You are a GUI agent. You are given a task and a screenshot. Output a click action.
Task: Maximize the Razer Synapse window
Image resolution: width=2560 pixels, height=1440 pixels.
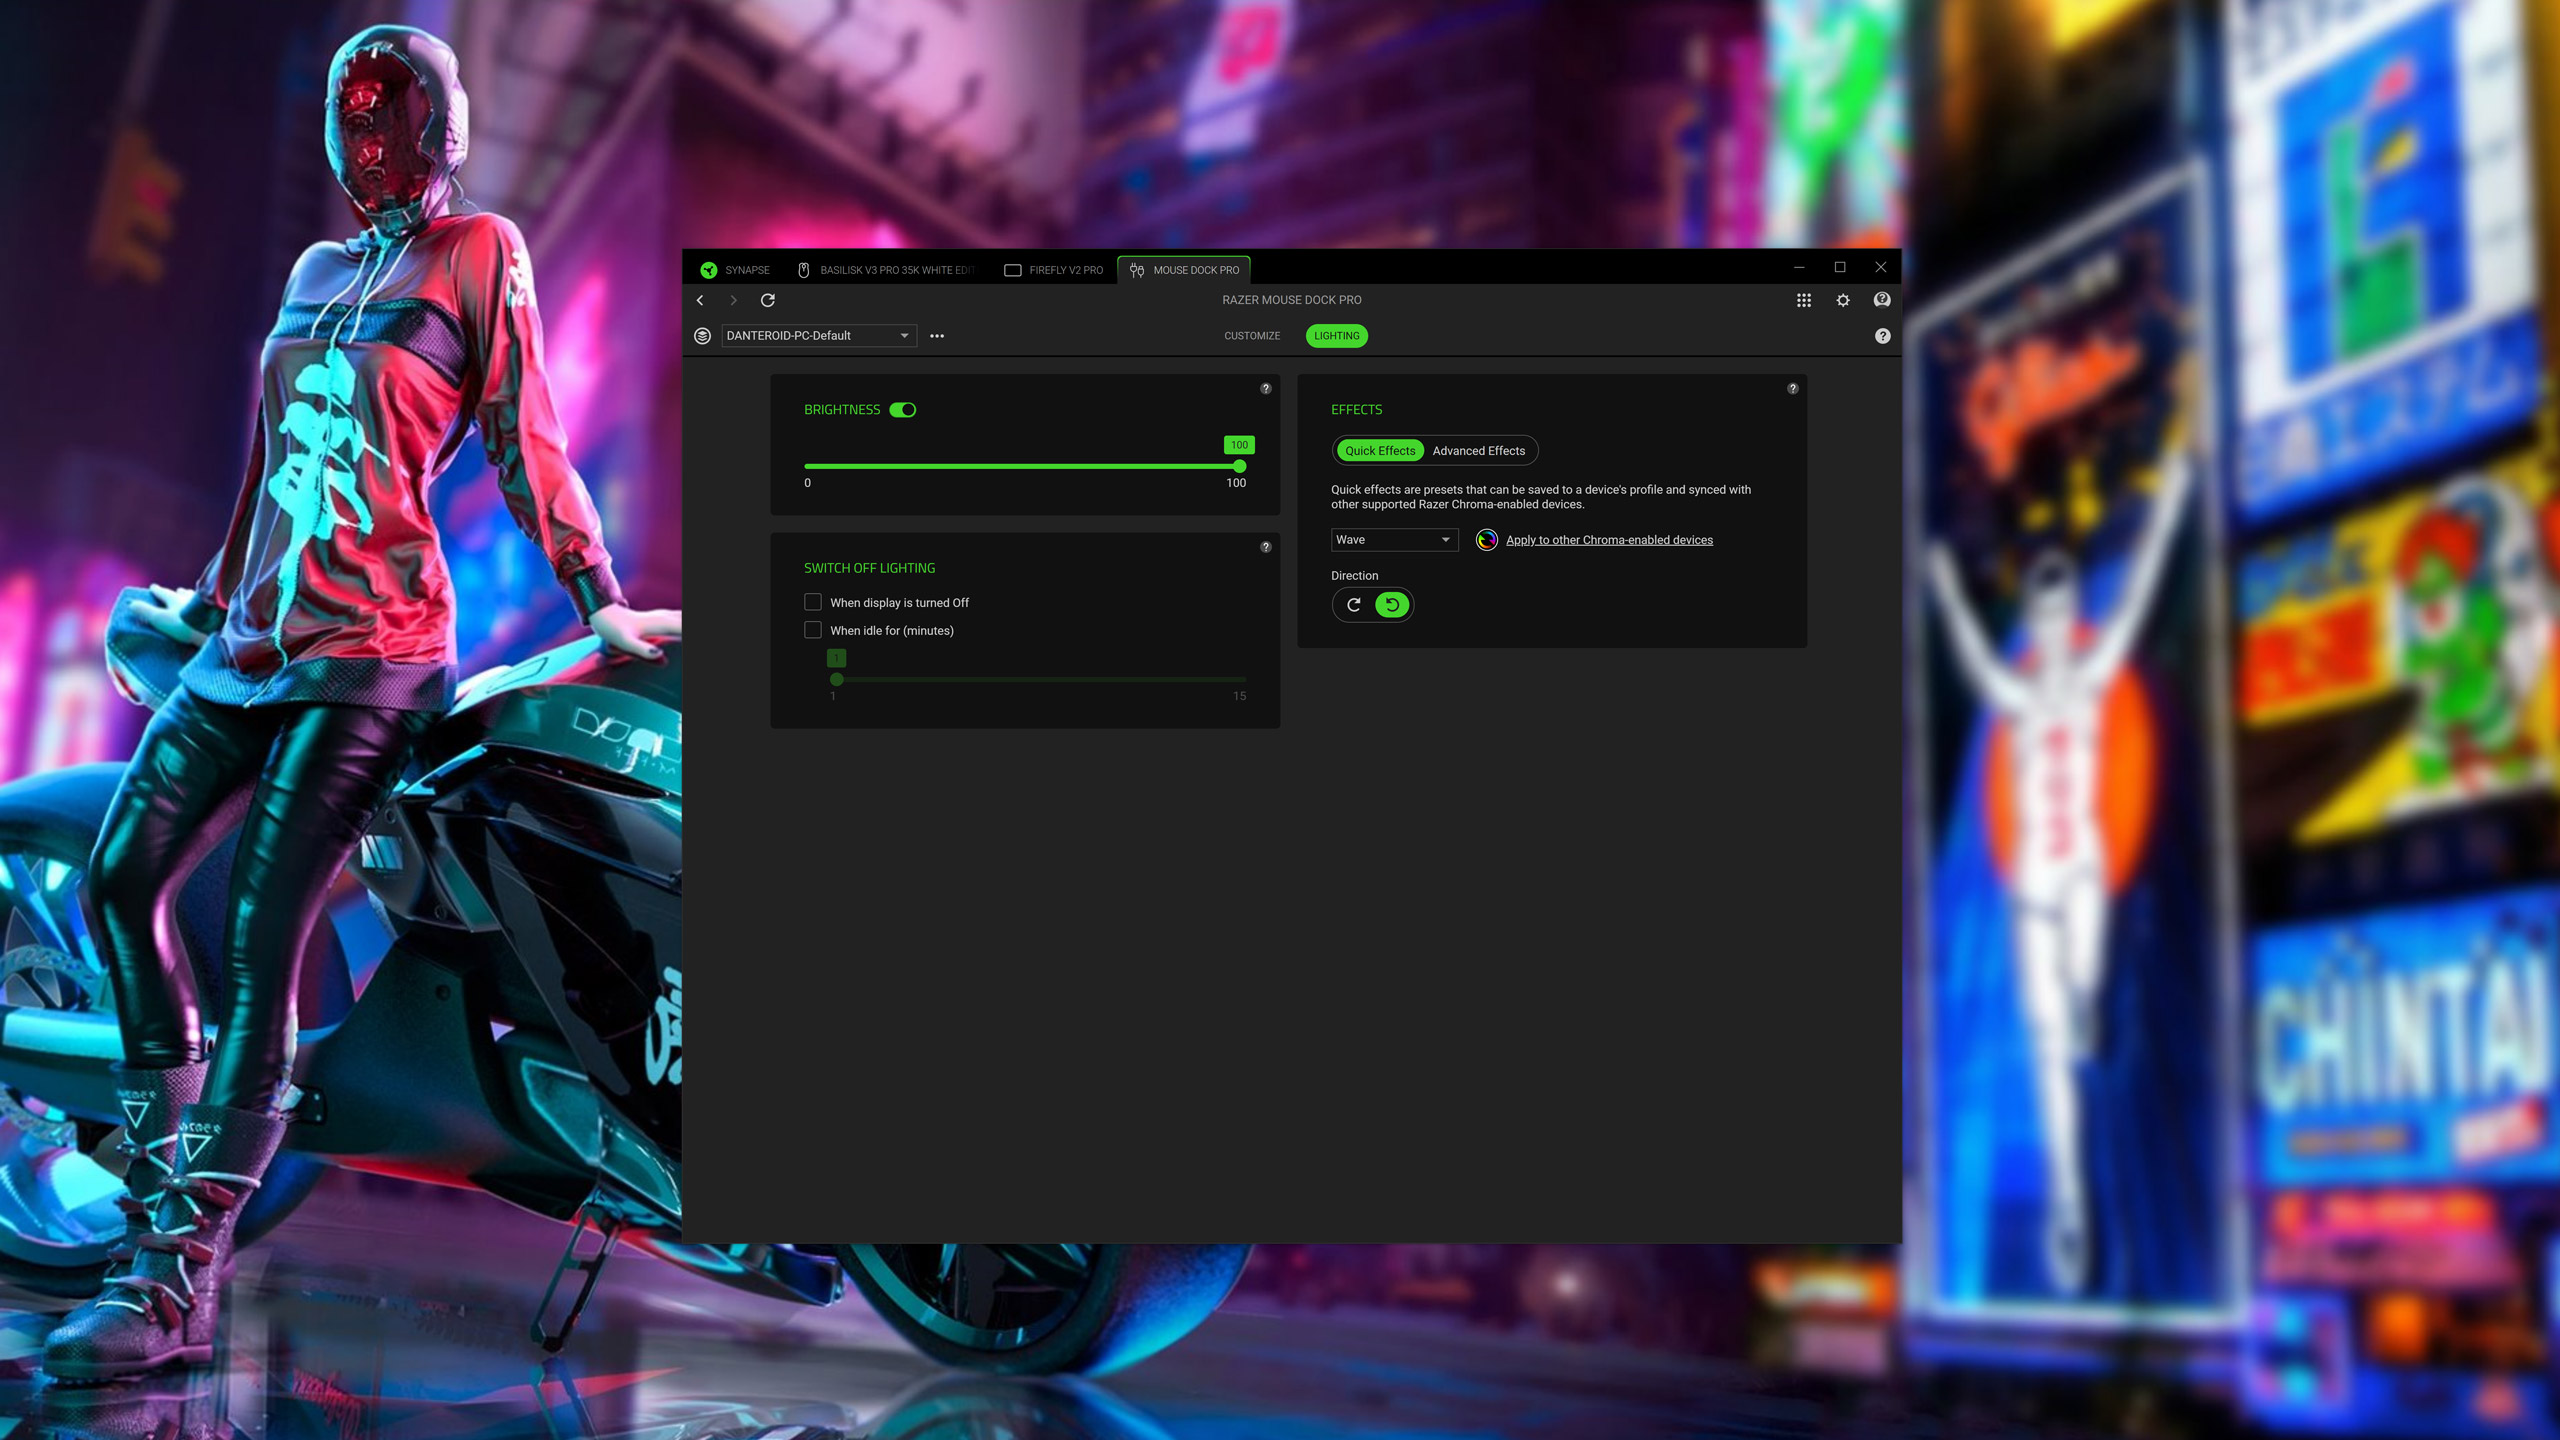[x=1840, y=267]
